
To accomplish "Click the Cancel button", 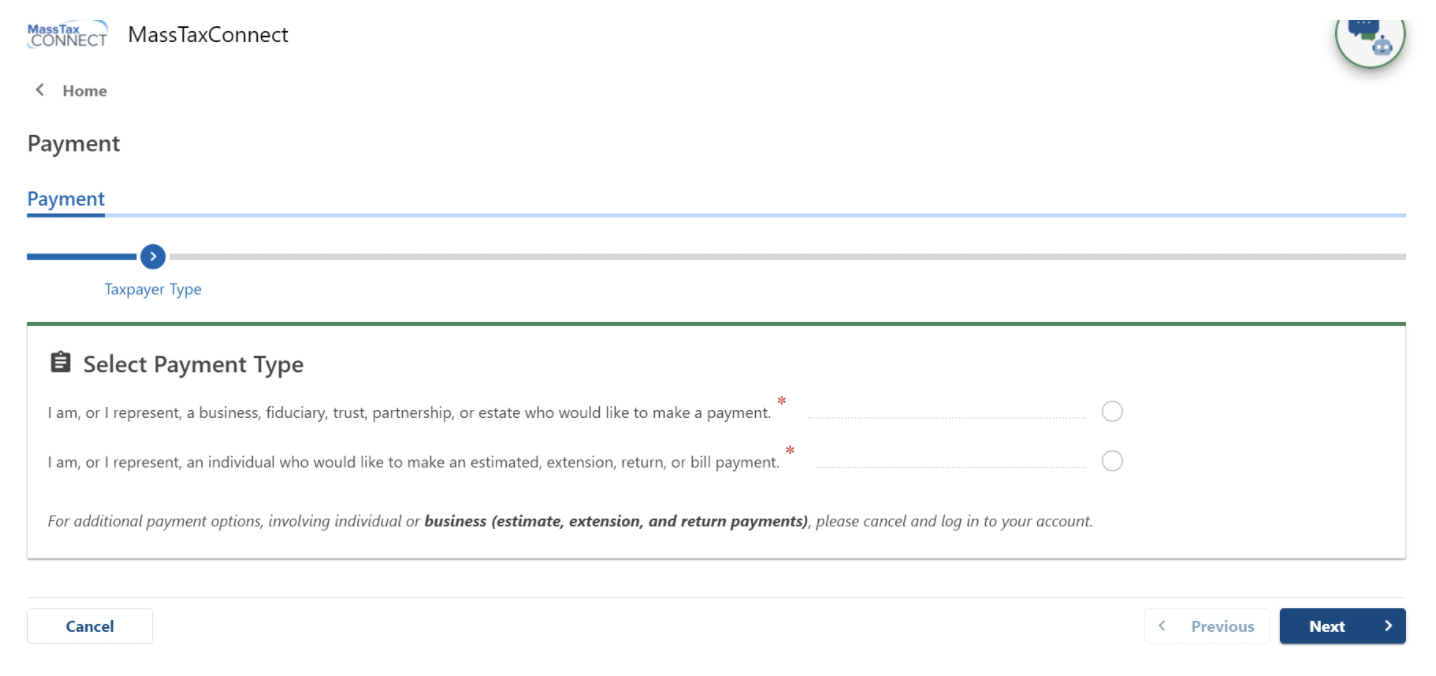I will (90, 626).
